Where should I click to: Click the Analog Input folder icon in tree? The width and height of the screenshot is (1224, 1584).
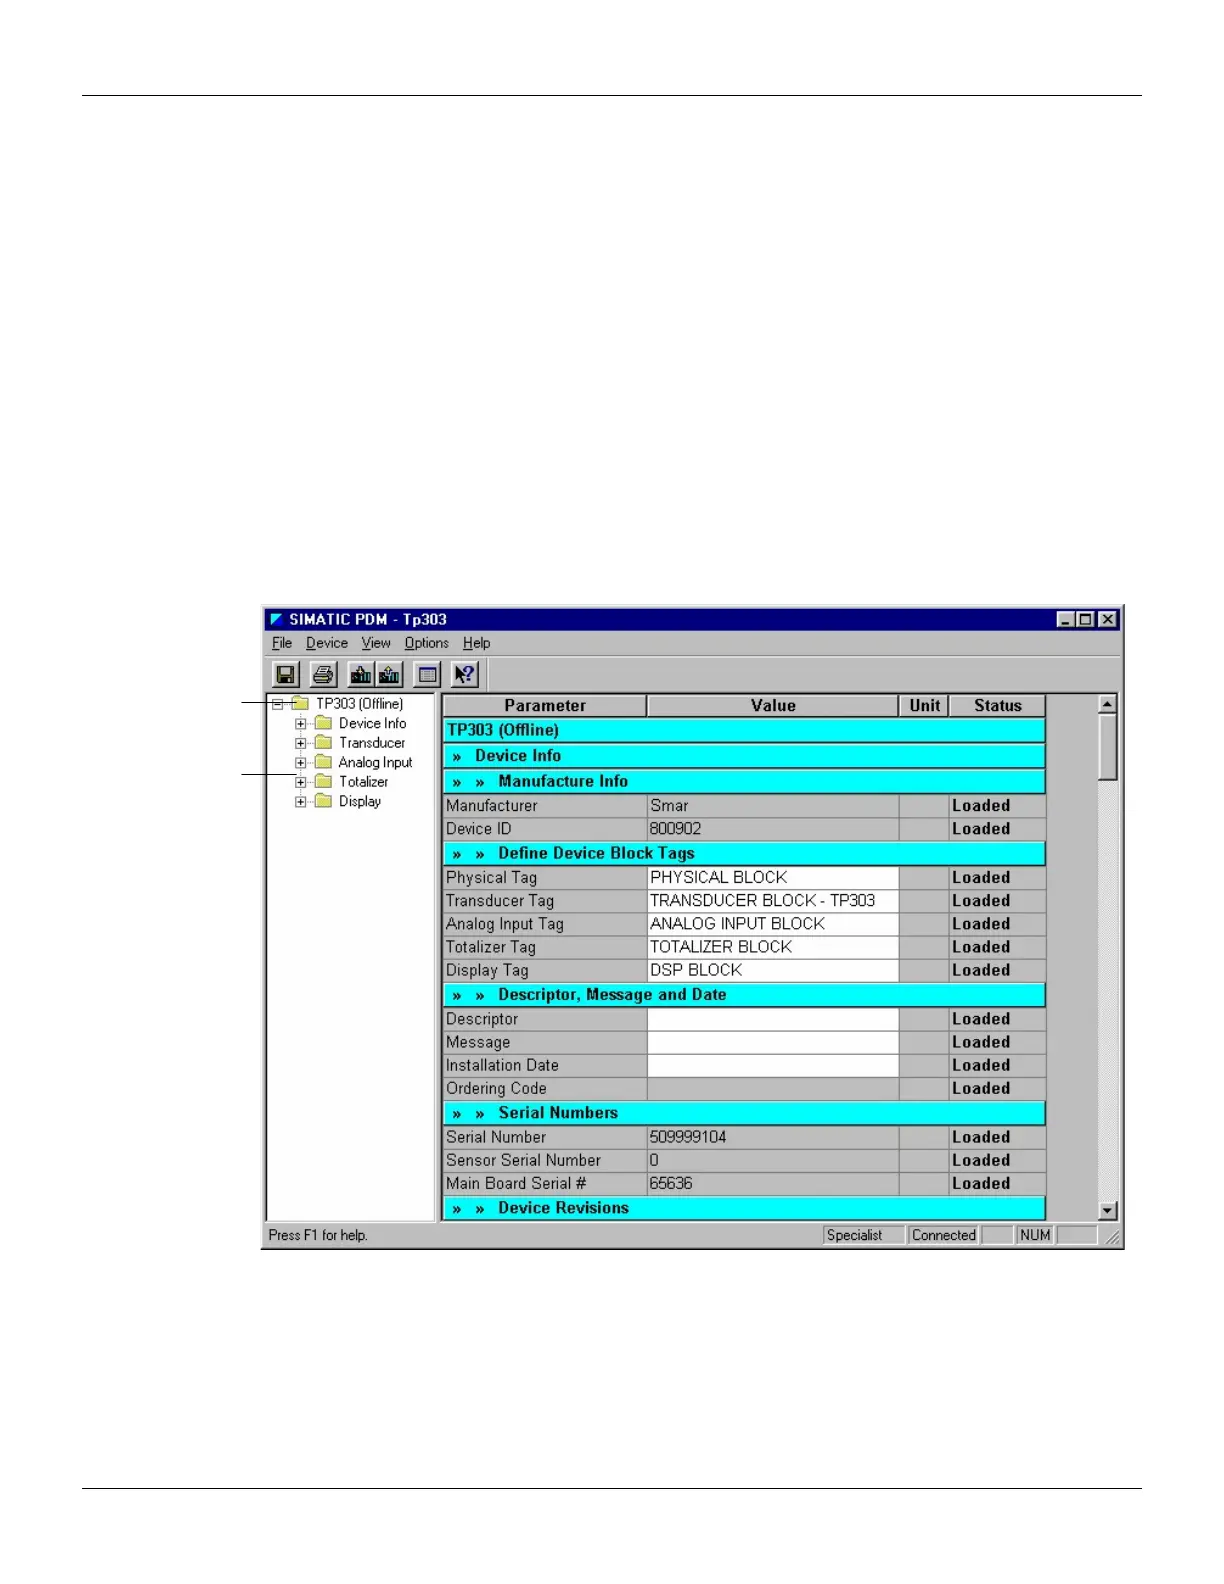tap(323, 762)
